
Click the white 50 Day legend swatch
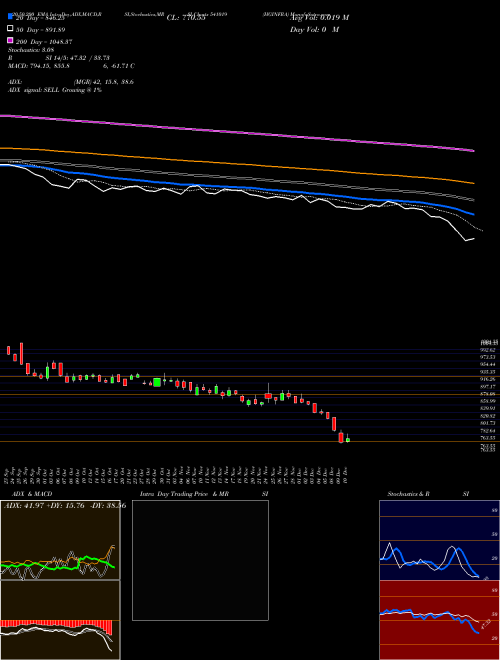(10, 28)
